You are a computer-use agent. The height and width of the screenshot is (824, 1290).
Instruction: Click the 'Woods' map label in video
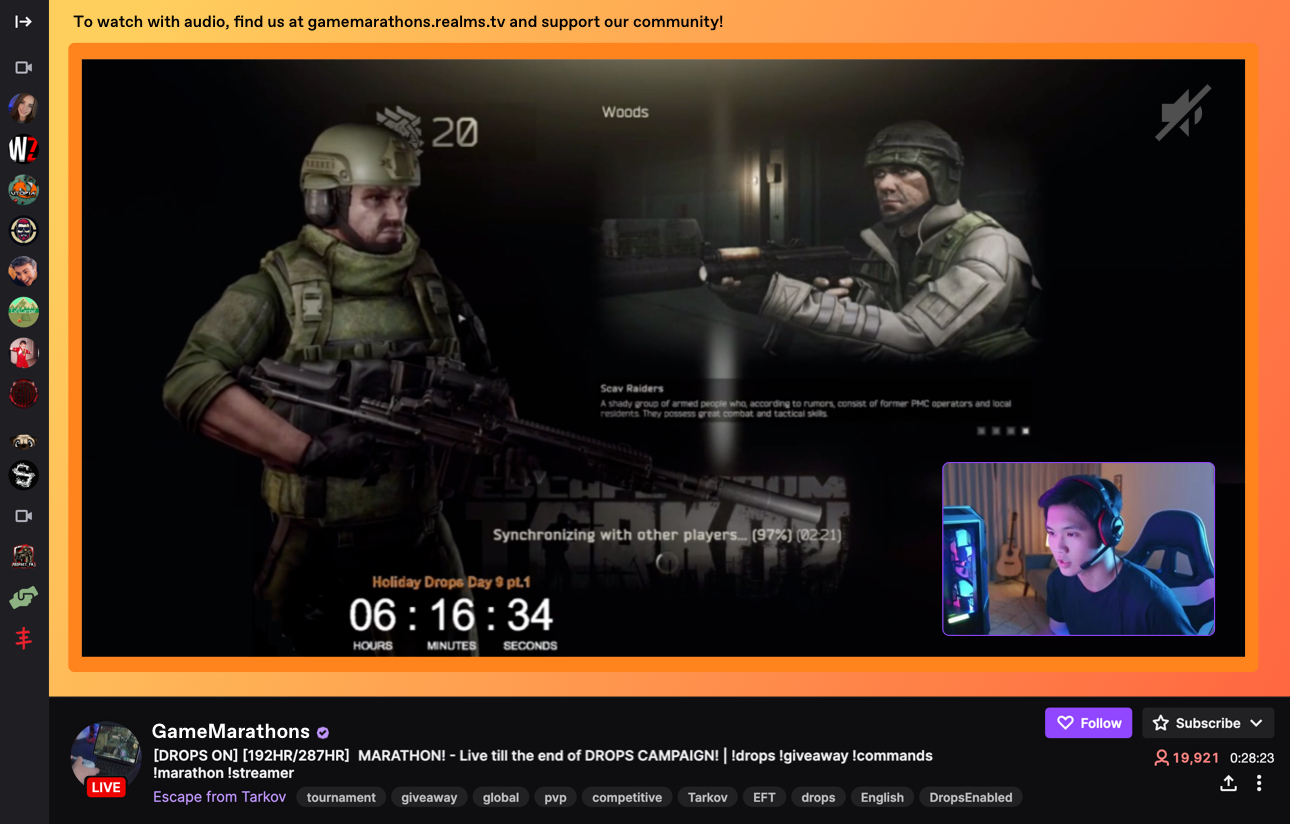pos(625,112)
